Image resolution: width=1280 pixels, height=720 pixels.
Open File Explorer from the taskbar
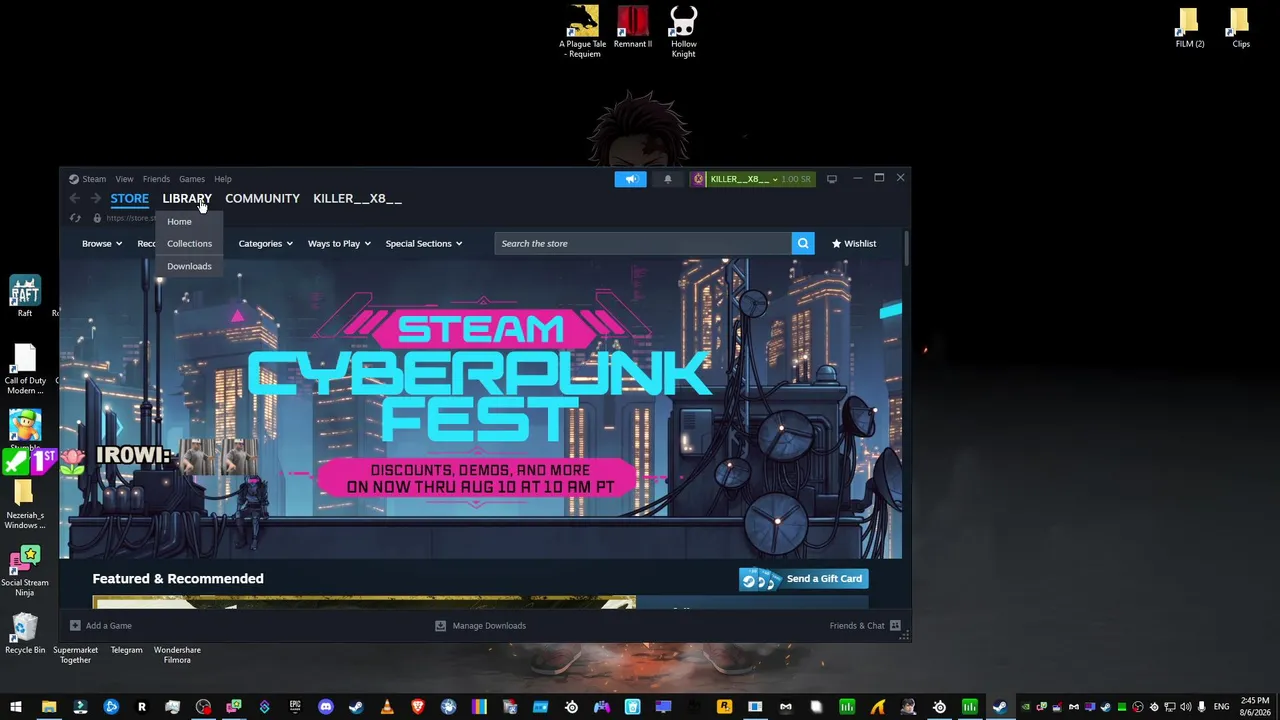click(49, 707)
